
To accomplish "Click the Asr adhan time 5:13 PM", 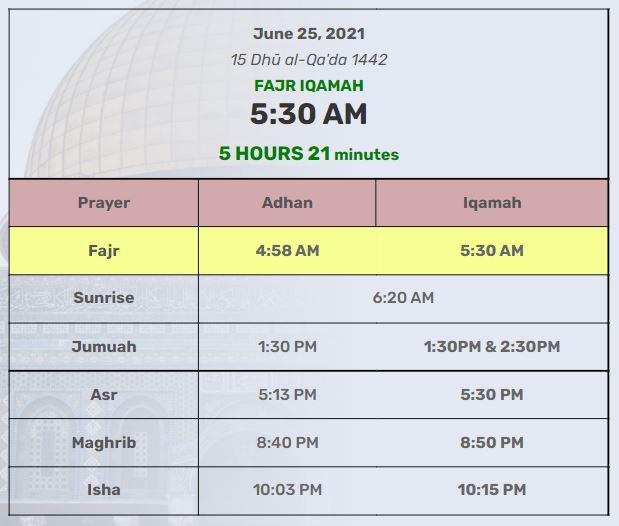I will [x=287, y=394].
